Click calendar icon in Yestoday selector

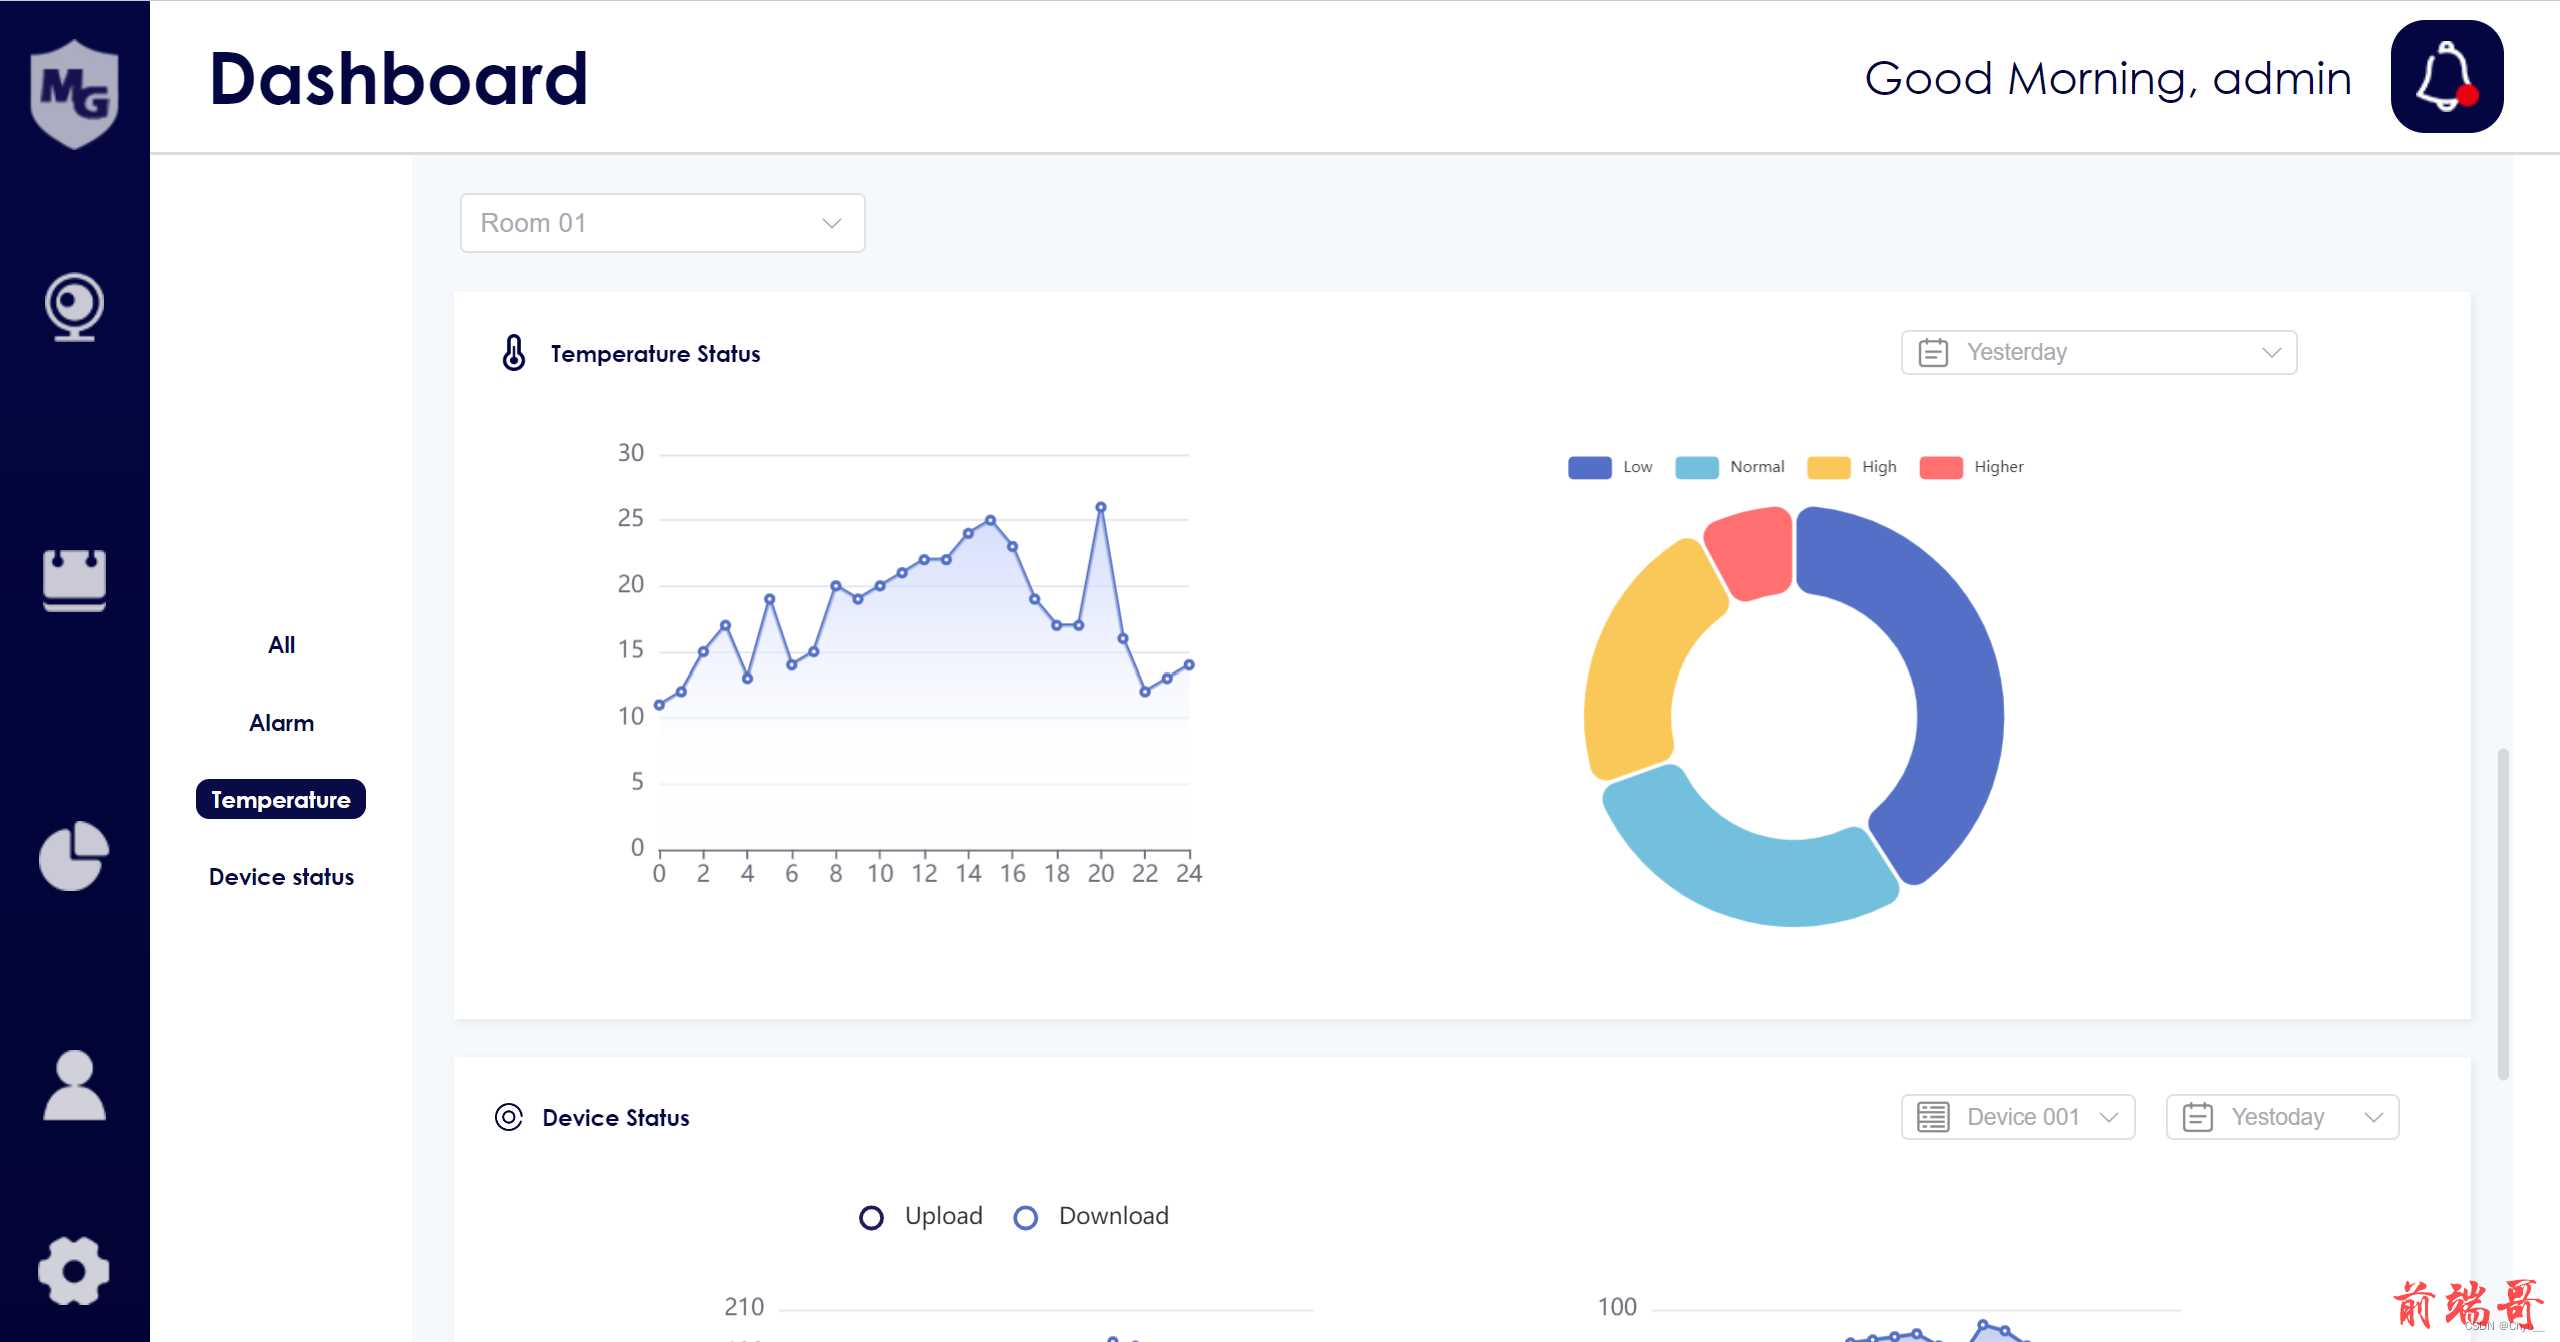point(2198,1117)
